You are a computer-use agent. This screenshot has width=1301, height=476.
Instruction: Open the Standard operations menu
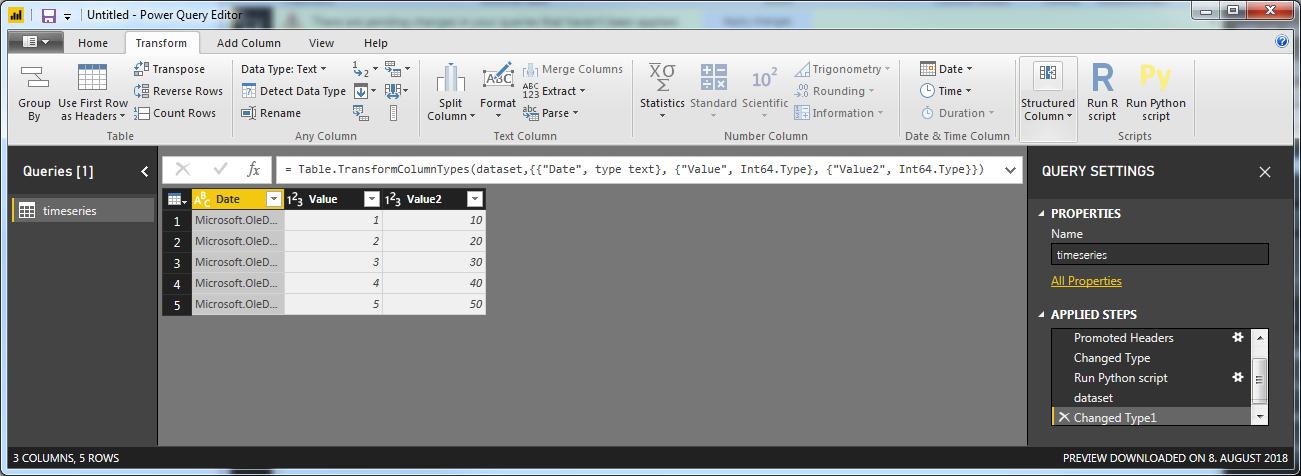point(713,93)
